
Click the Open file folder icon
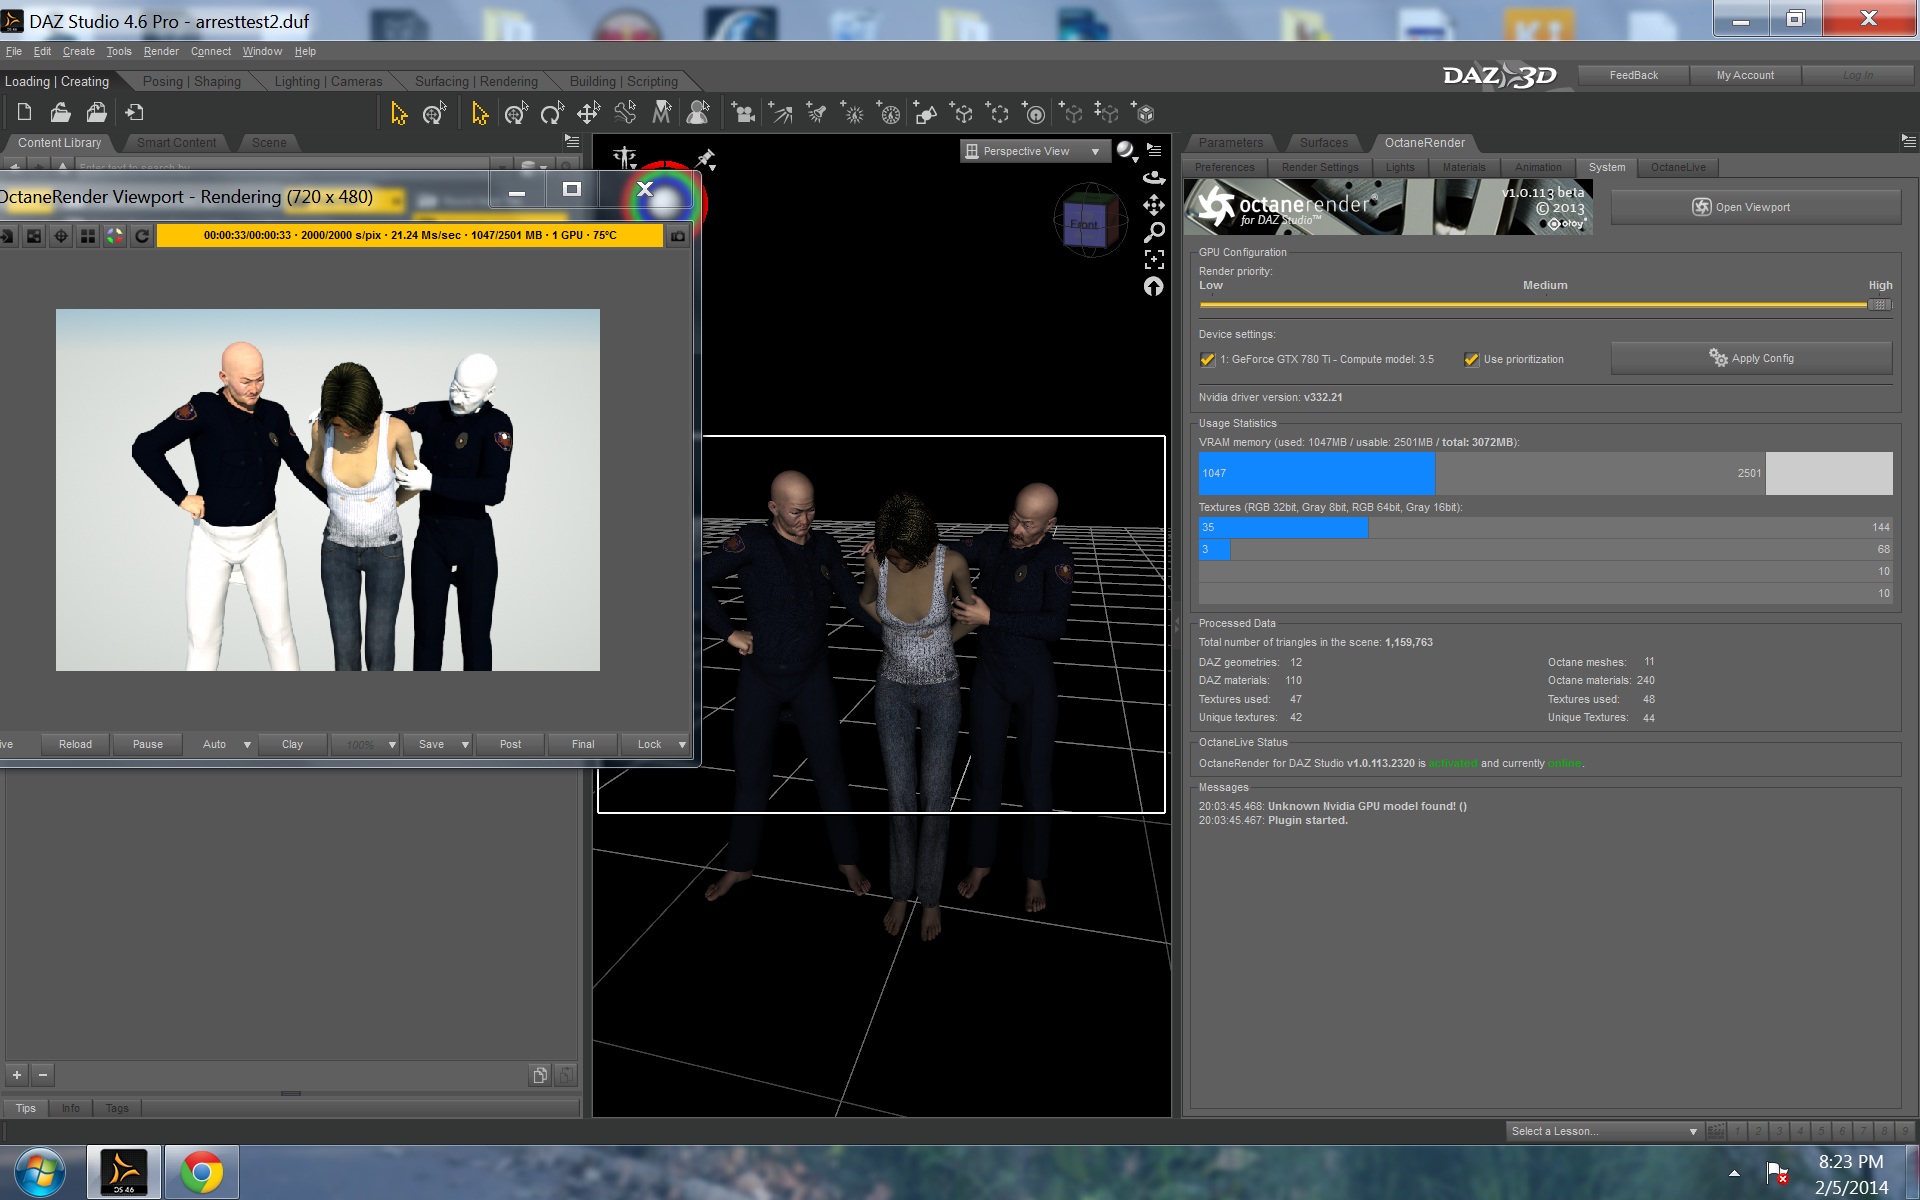[x=60, y=113]
